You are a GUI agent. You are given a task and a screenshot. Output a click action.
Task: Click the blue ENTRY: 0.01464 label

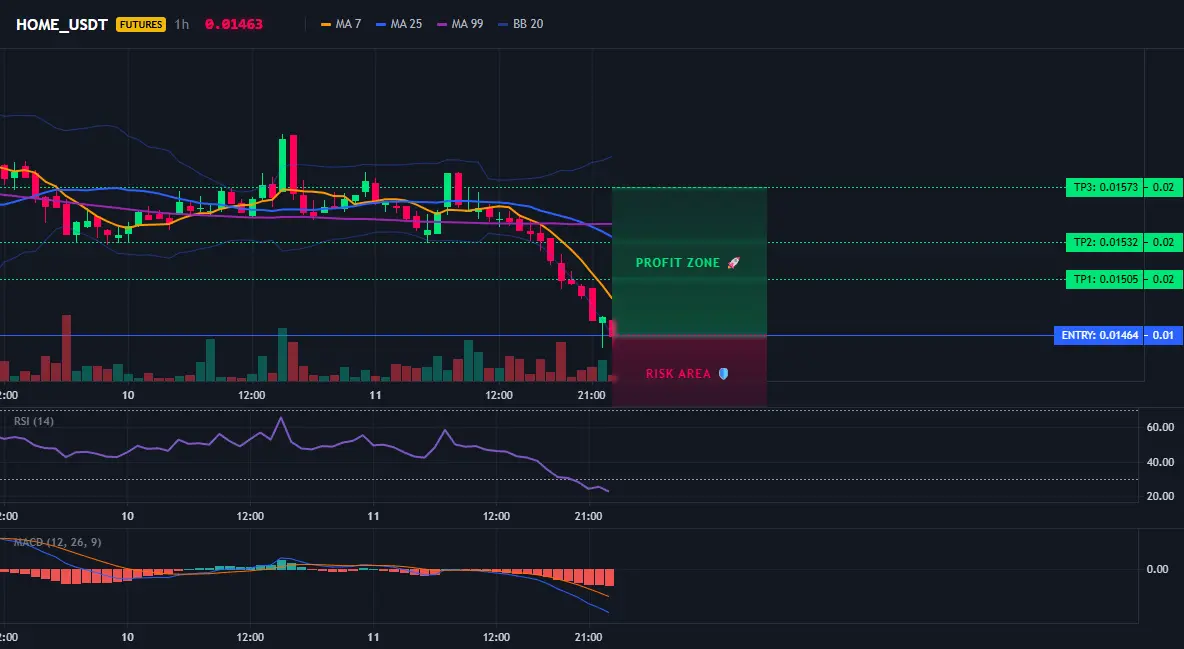point(1099,335)
